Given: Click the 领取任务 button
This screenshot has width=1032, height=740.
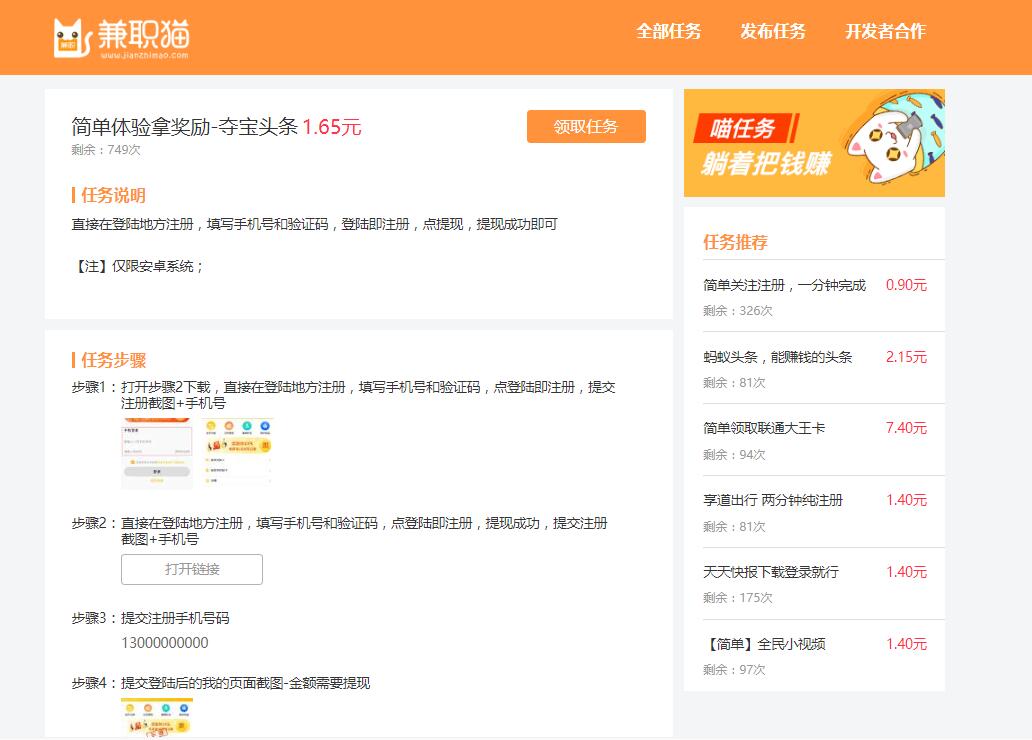Looking at the screenshot, I should [x=586, y=126].
